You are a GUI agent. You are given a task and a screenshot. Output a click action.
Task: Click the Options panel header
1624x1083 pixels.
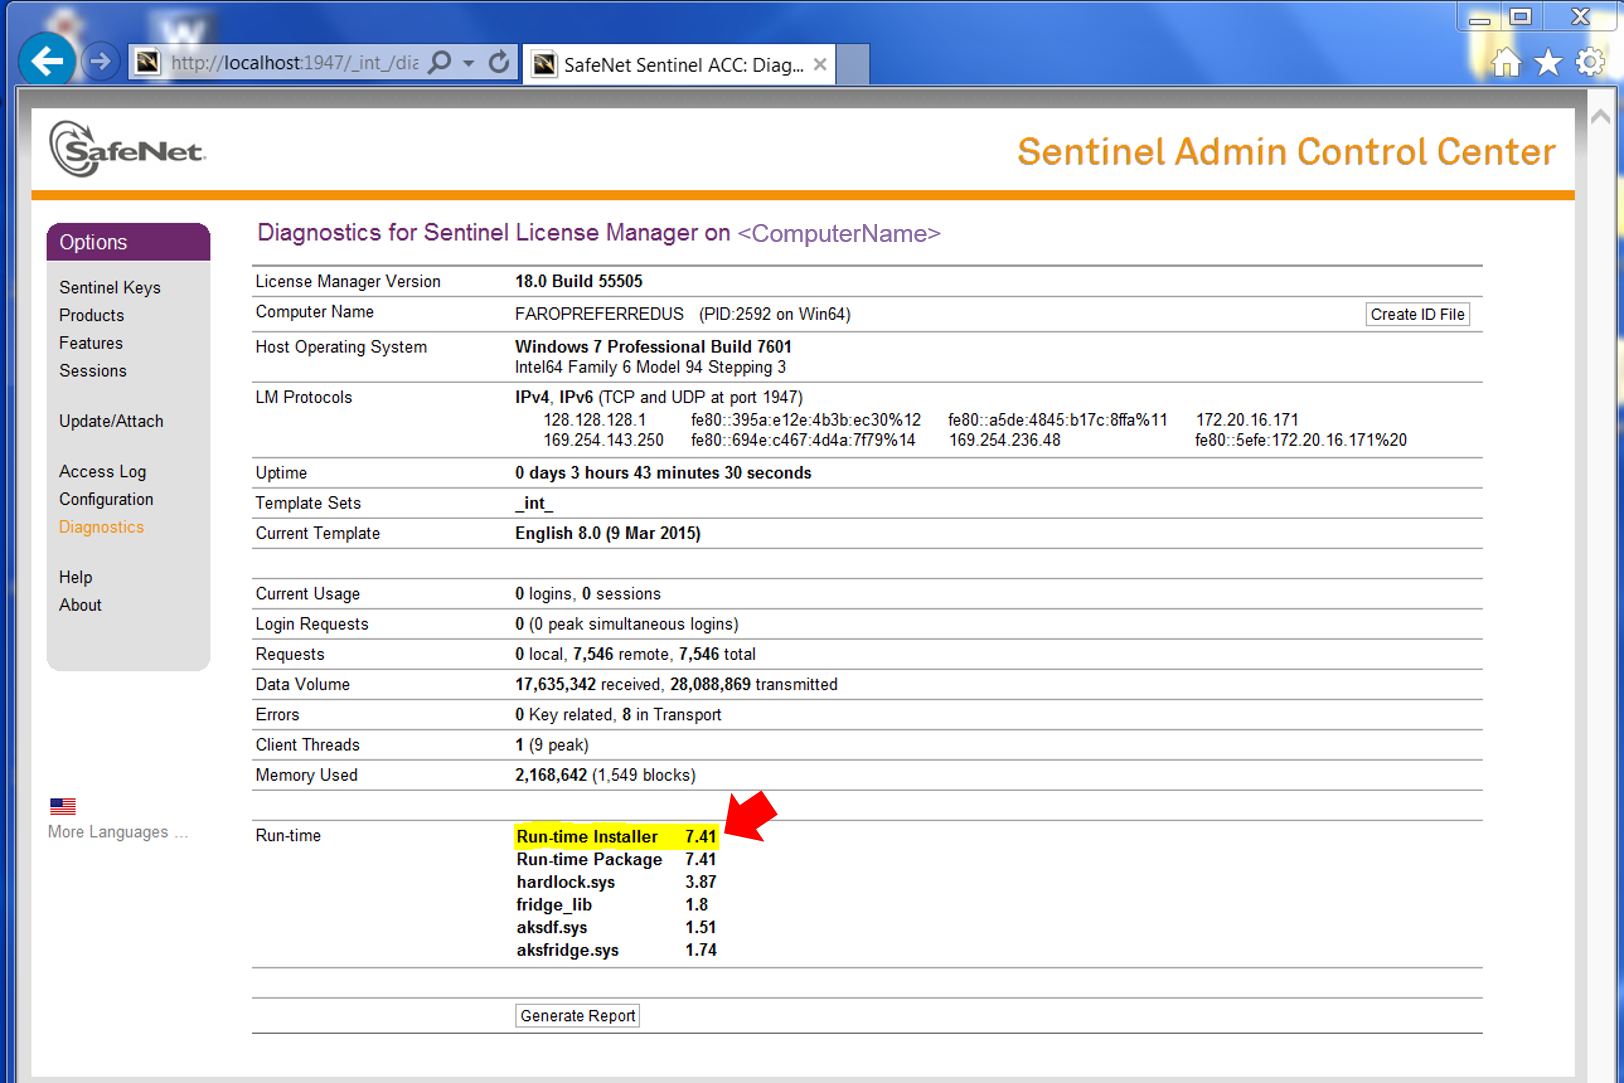128,242
